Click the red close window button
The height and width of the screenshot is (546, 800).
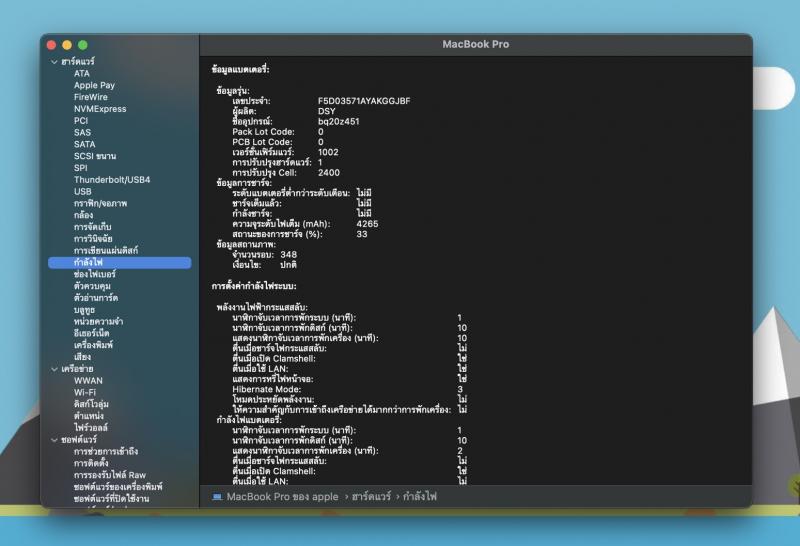[52, 45]
